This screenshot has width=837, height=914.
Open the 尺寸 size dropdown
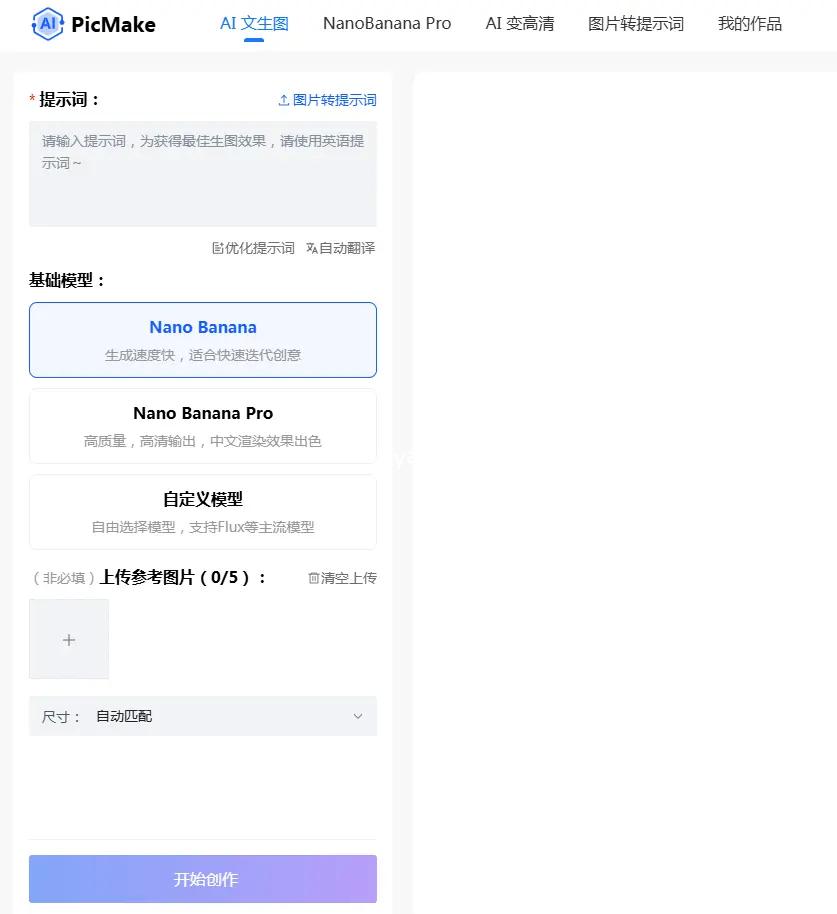pyautogui.click(x=203, y=716)
